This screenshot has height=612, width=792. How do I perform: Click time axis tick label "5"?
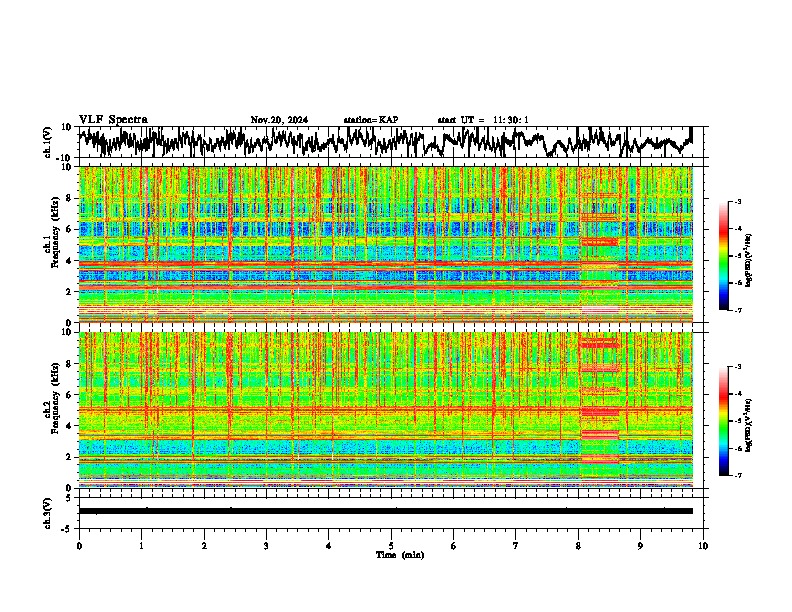coord(391,546)
